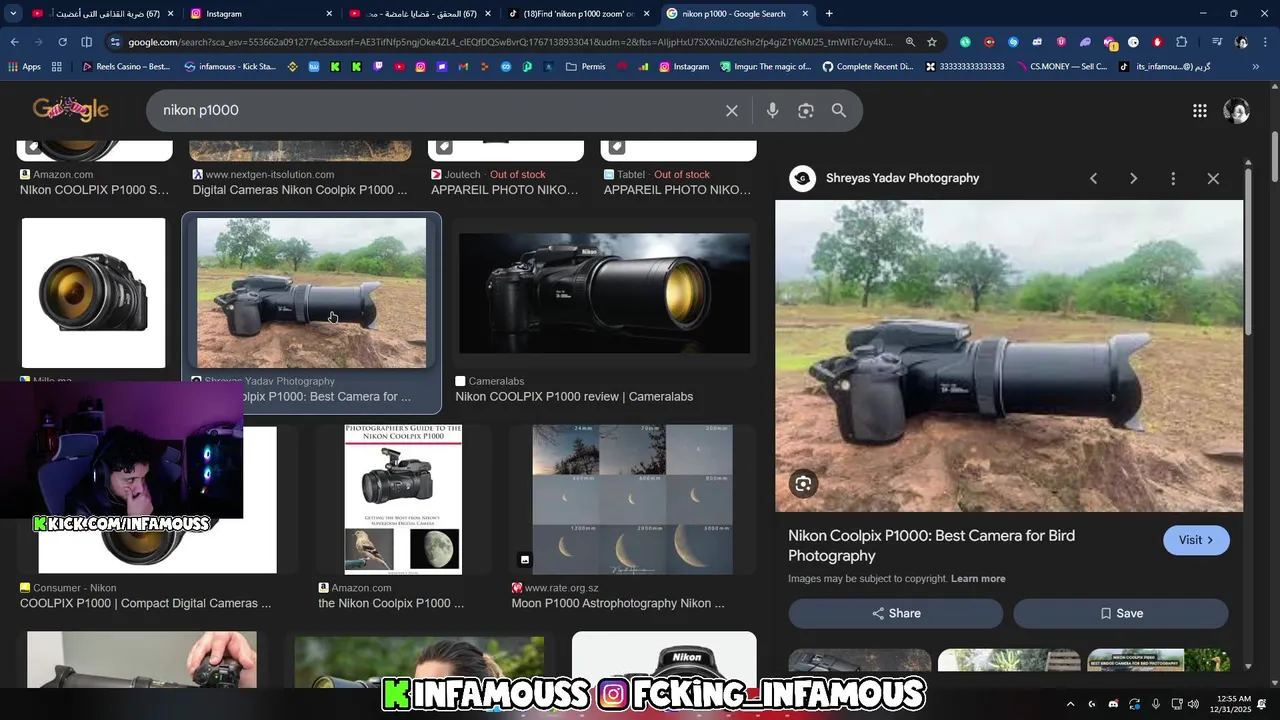
Task: Open the Reels Casino bookmark
Action: (126, 67)
